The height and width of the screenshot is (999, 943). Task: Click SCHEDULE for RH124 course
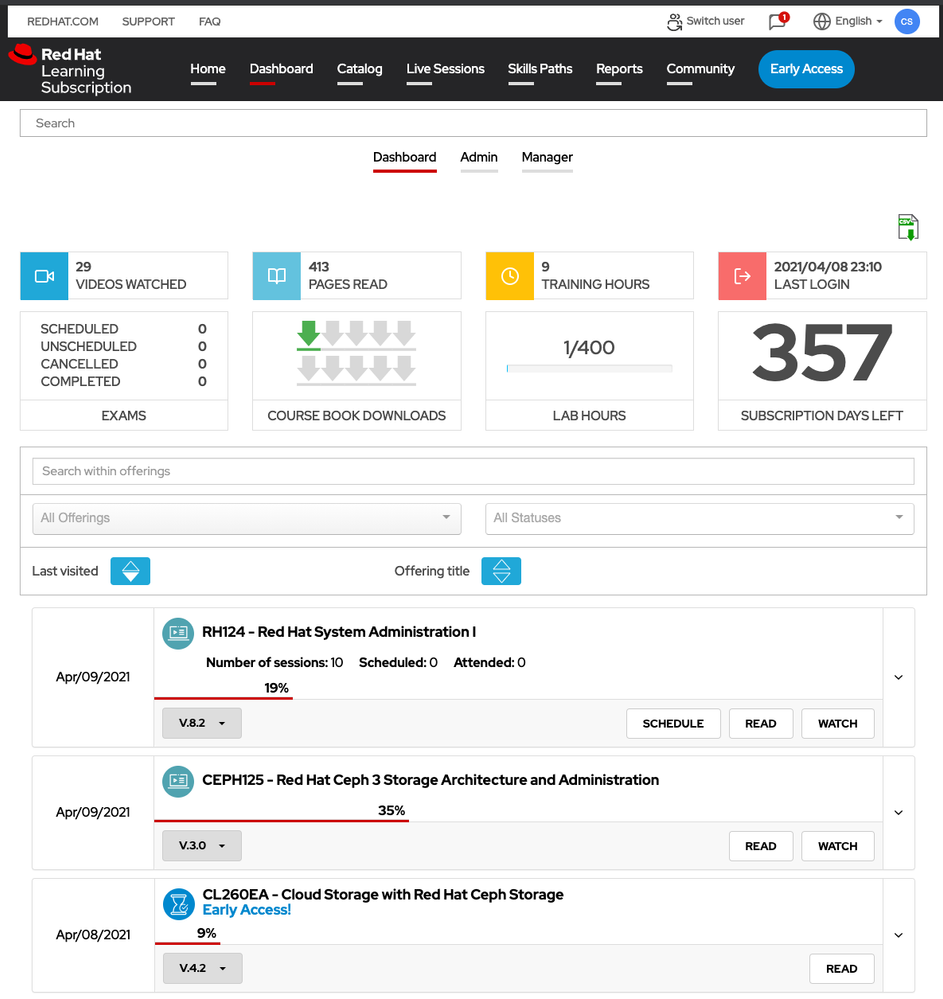click(673, 723)
